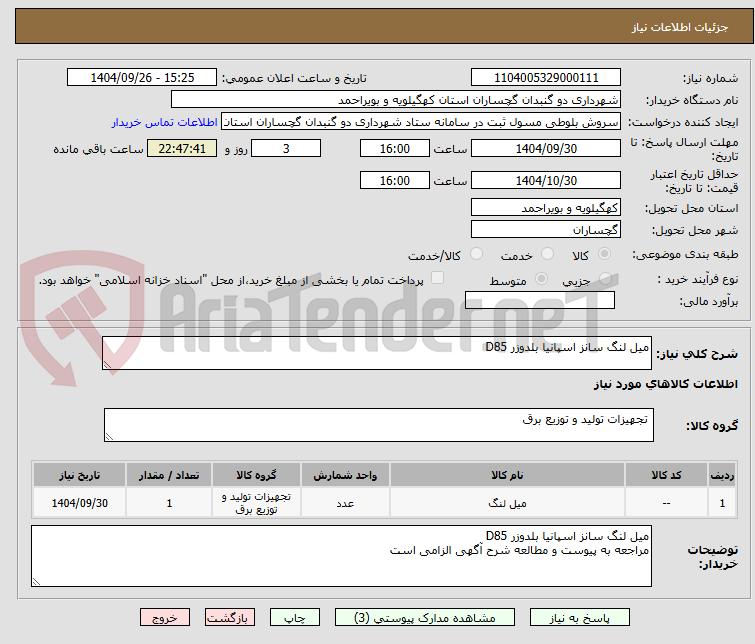Click the deadline date field 1404/09/30
755x644 pixels.
(x=546, y=148)
